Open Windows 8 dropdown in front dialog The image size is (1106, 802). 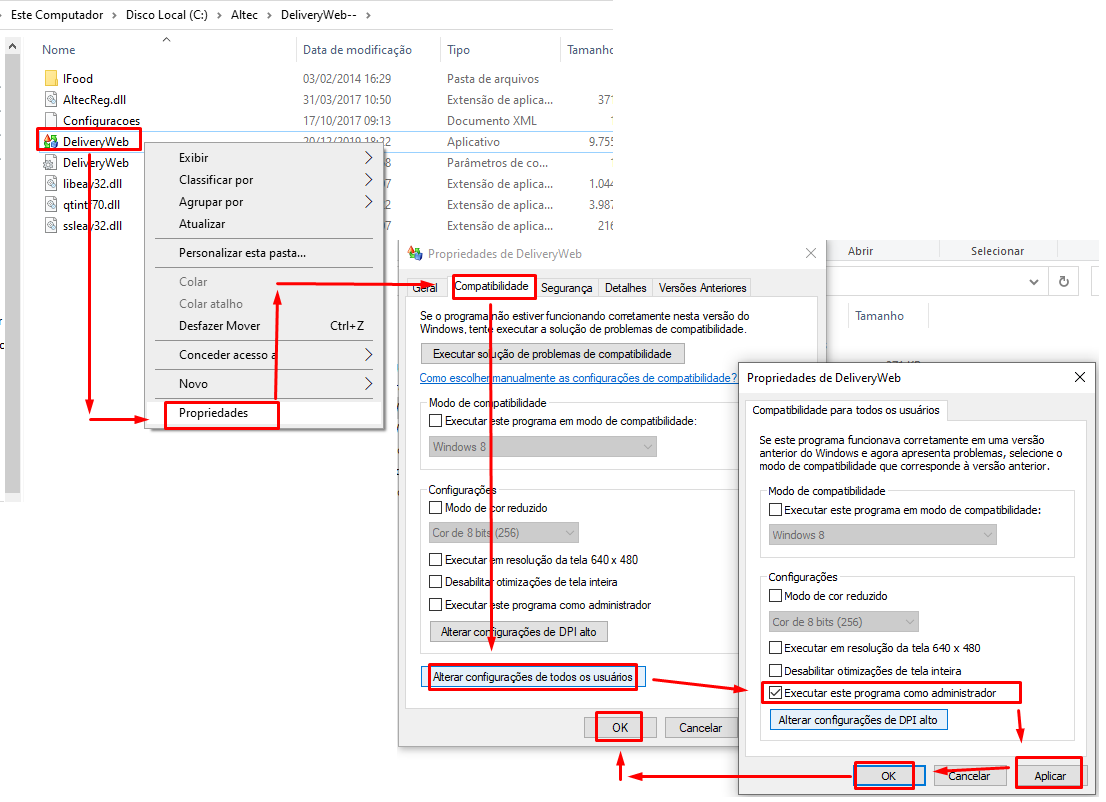point(882,535)
